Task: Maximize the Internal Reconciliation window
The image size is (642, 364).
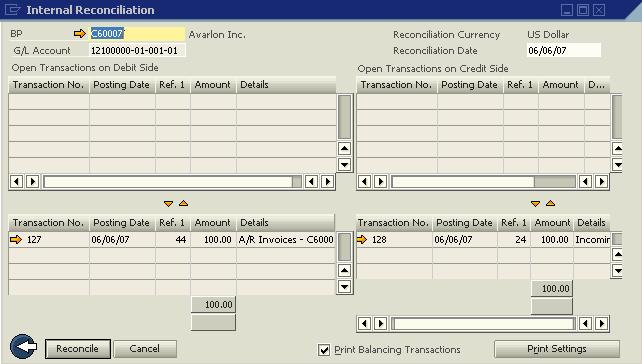Action: [x=583, y=10]
